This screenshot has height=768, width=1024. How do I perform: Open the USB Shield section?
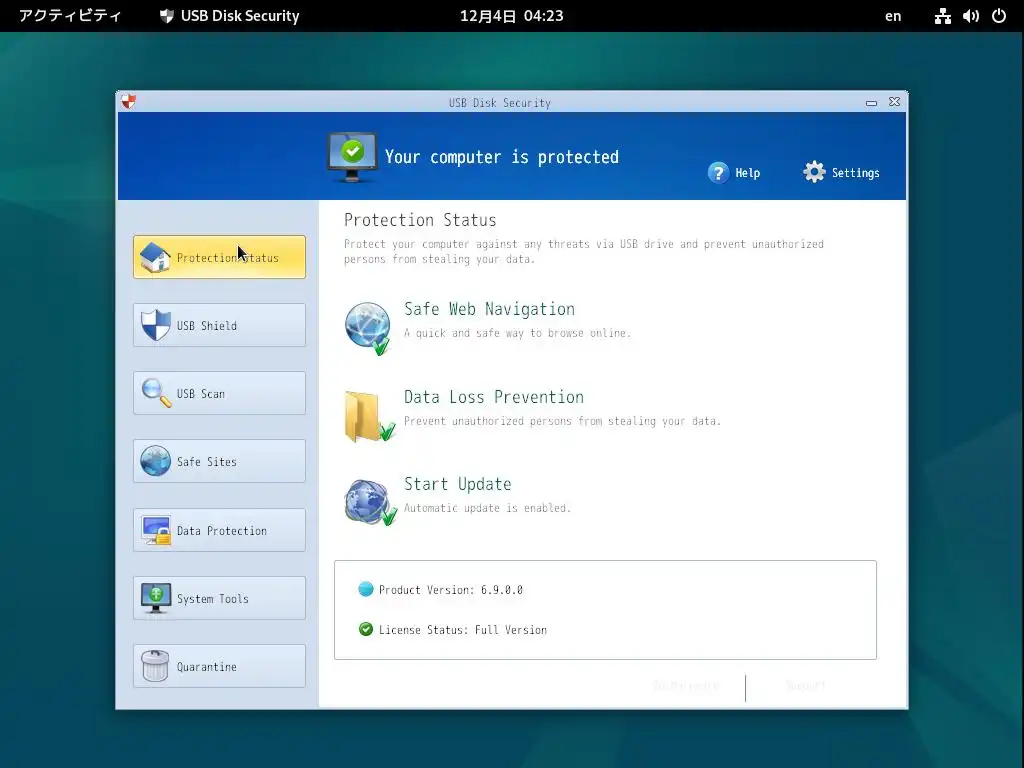219,325
